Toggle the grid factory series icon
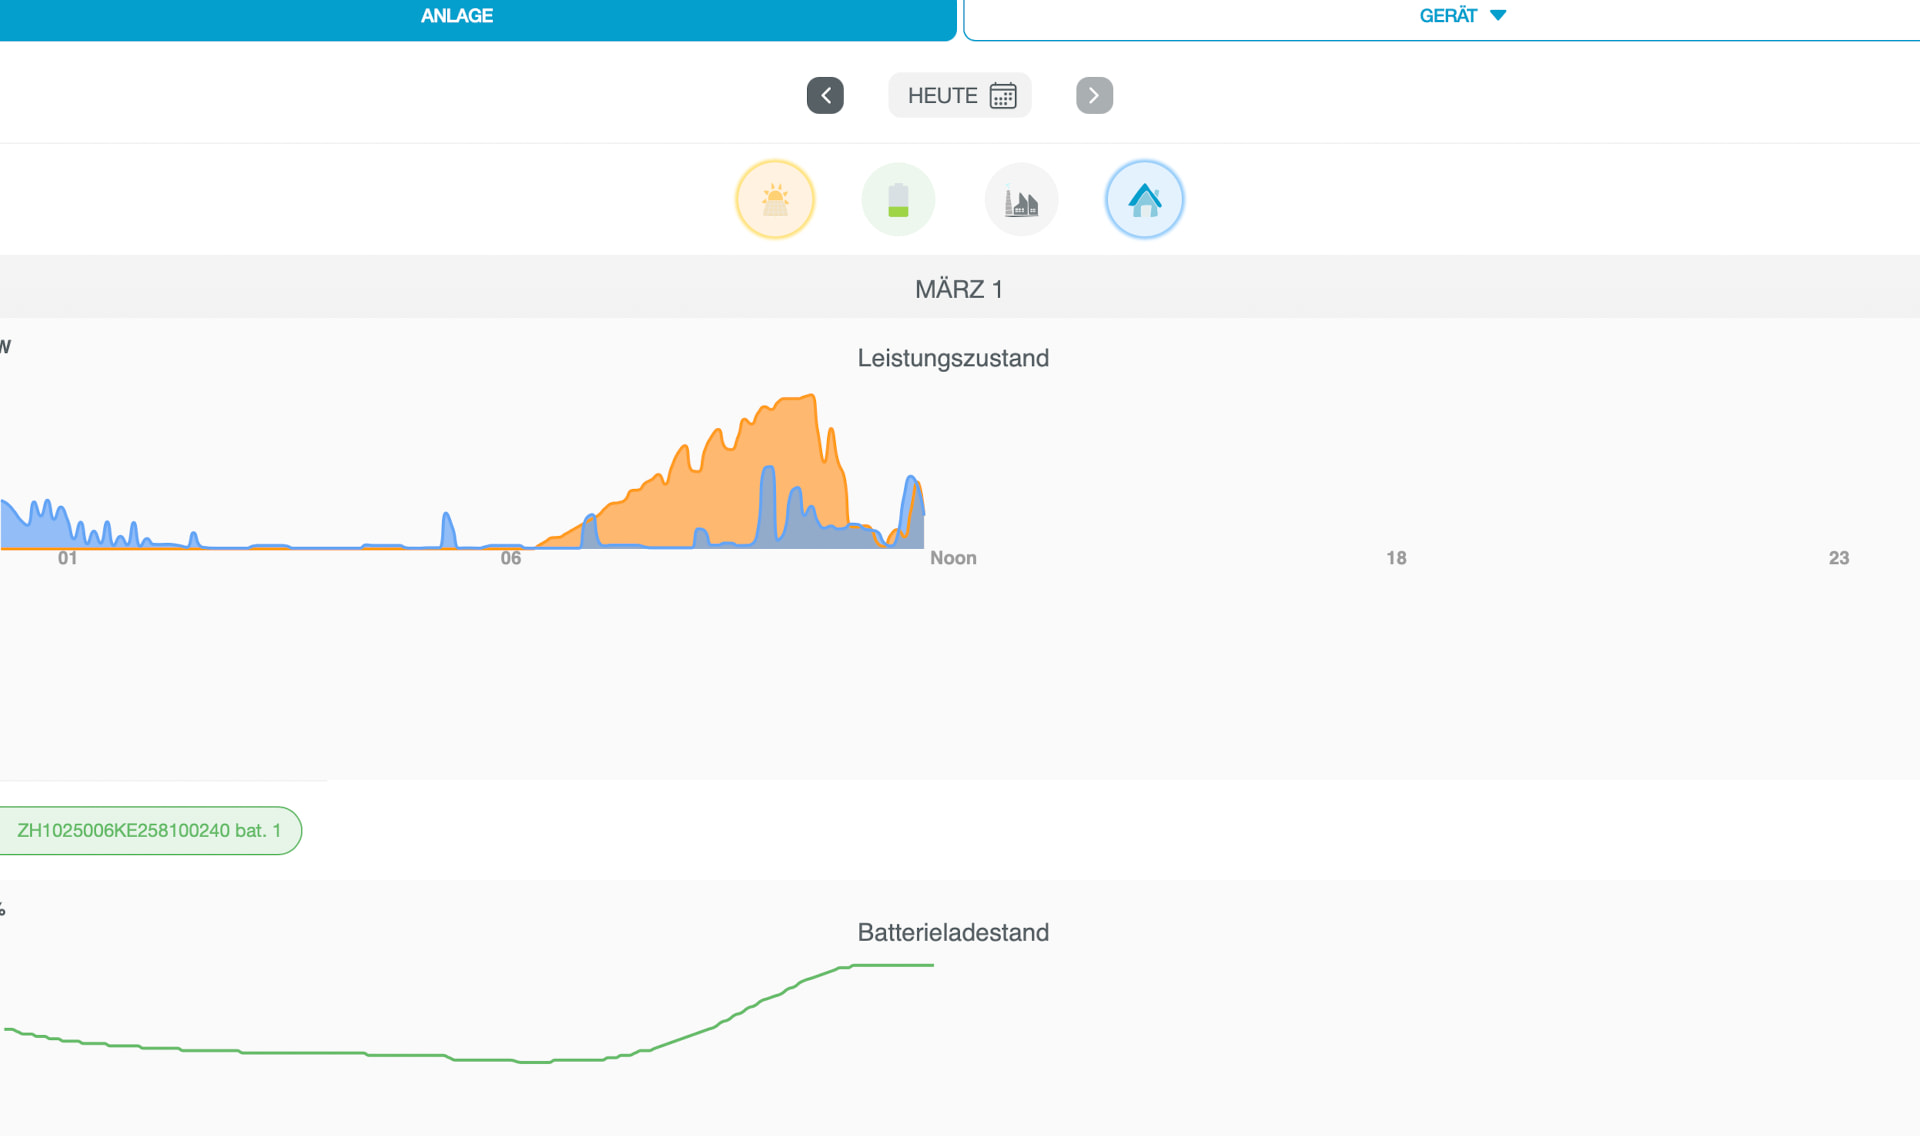Screen dimensions: 1920x1136 [1021, 200]
